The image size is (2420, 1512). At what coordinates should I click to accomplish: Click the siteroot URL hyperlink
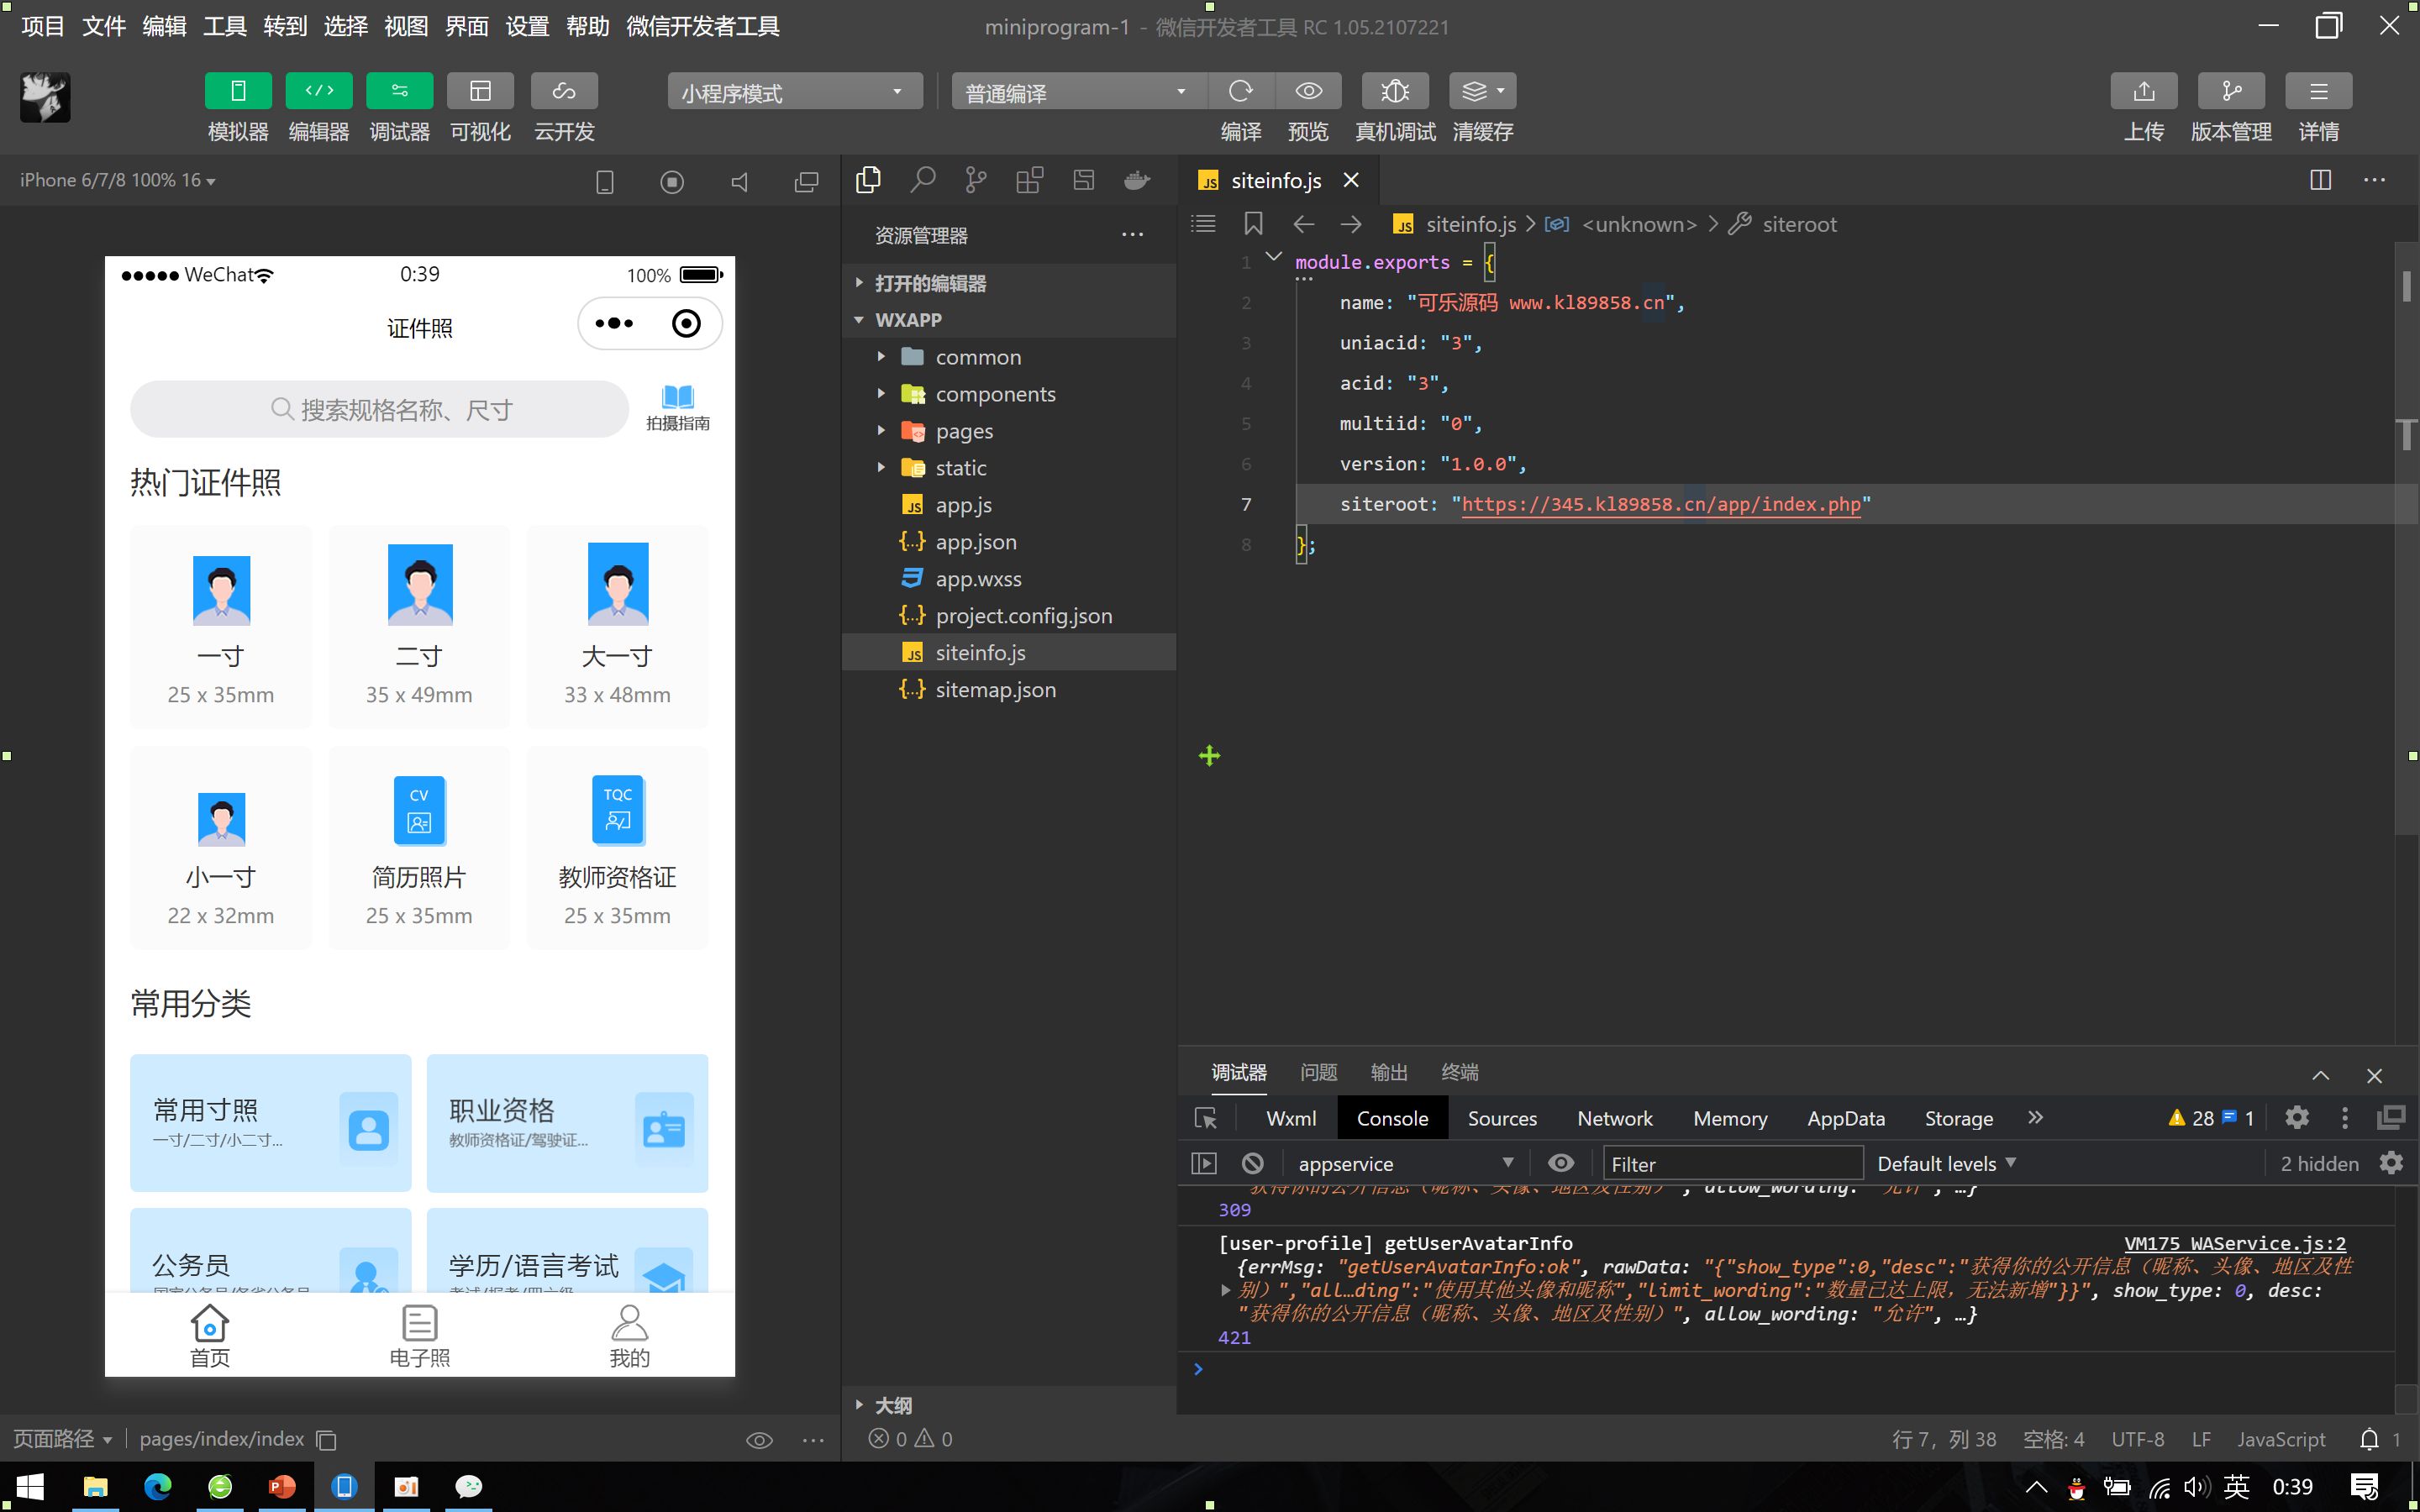pyautogui.click(x=1659, y=503)
